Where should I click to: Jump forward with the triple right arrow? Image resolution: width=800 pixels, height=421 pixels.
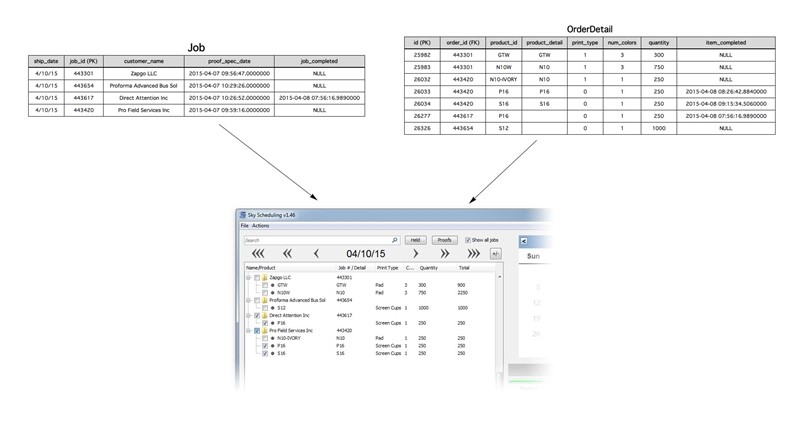pyautogui.click(x=474, y=254)
